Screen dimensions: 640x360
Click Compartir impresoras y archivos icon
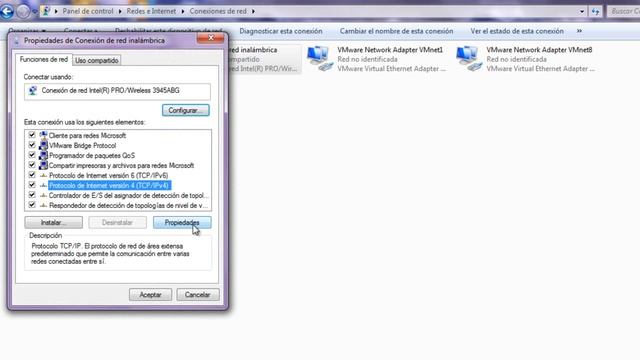(x=43, y=165)
